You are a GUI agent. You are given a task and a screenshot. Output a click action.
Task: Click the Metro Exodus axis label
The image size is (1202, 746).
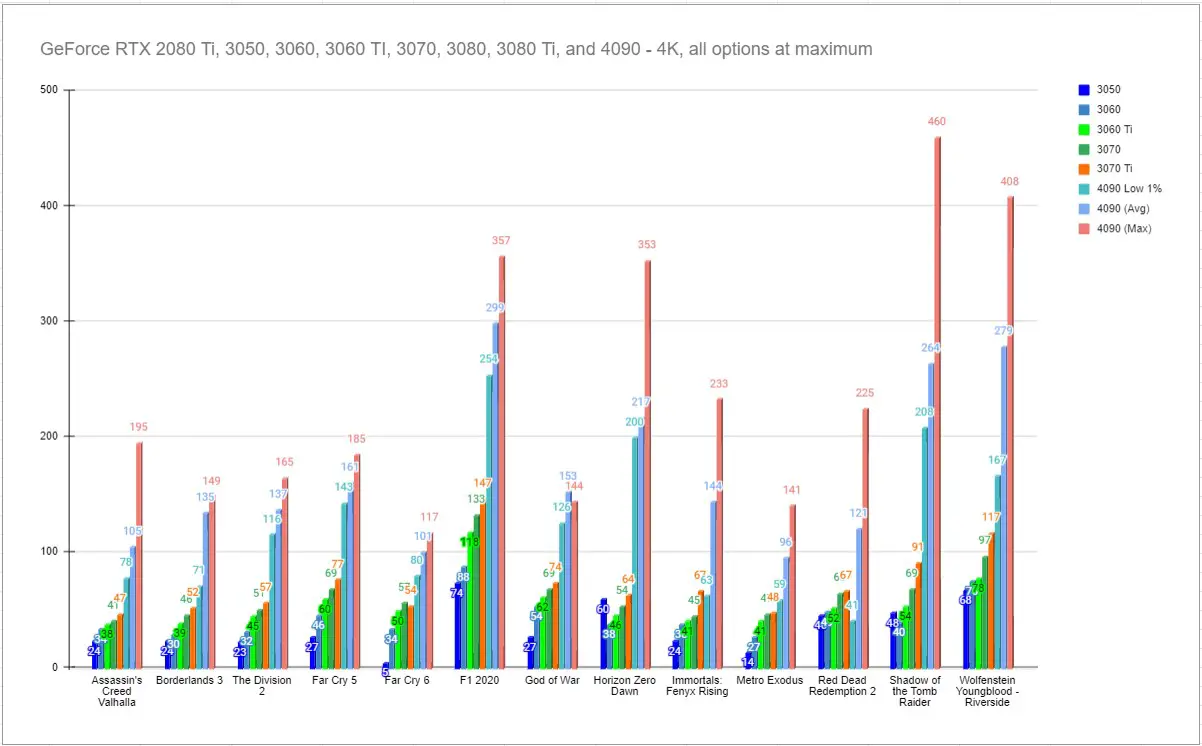[x=770, y=681]
